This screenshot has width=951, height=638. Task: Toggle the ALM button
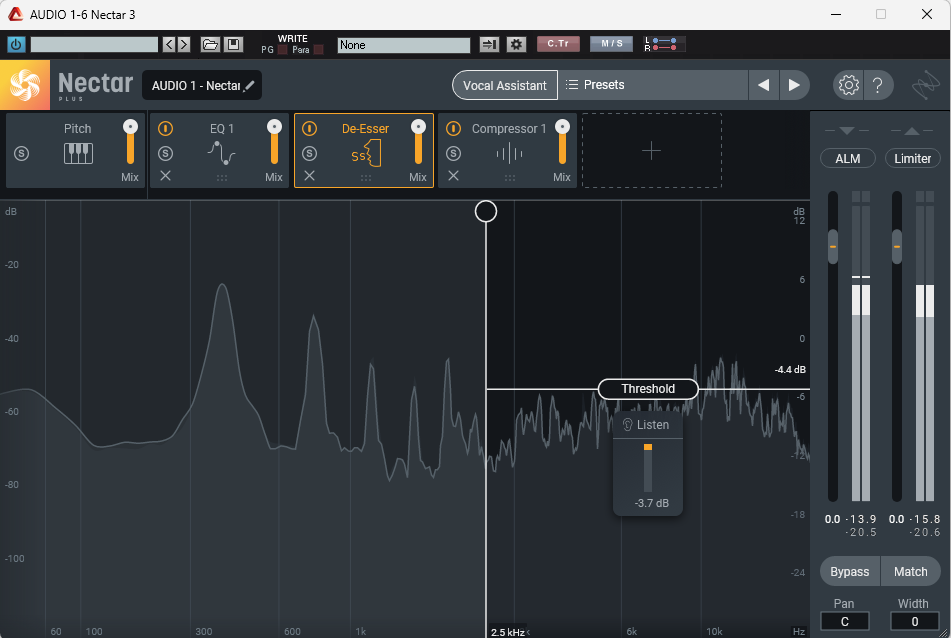click(848, 158)
